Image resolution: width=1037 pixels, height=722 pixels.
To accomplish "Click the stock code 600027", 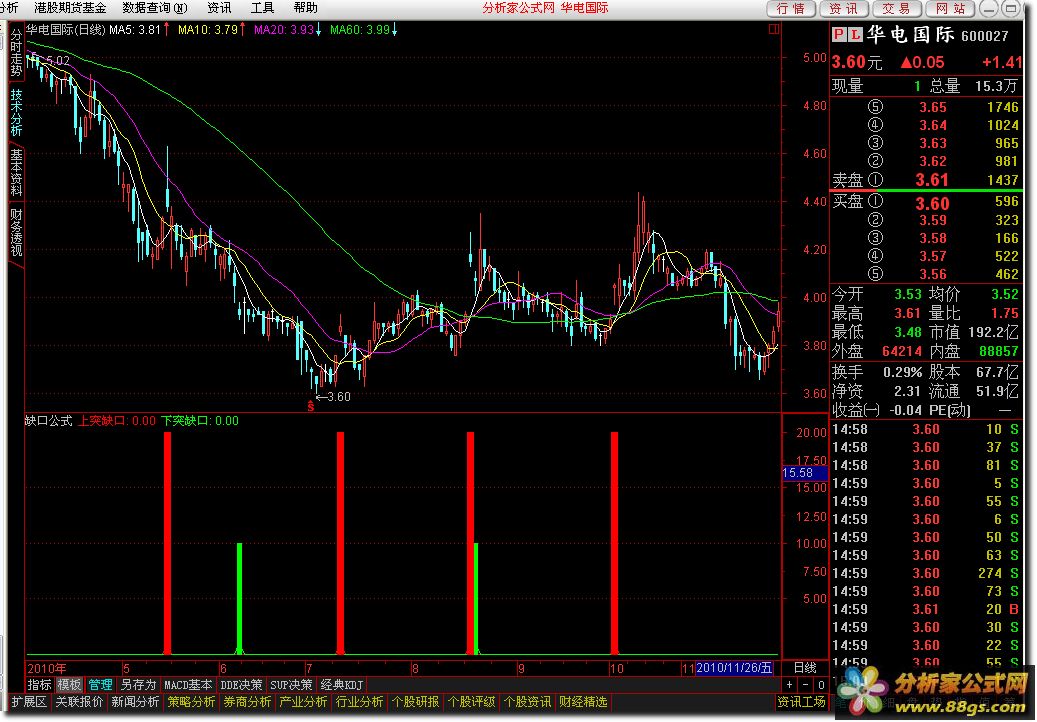I will (985, 36).
